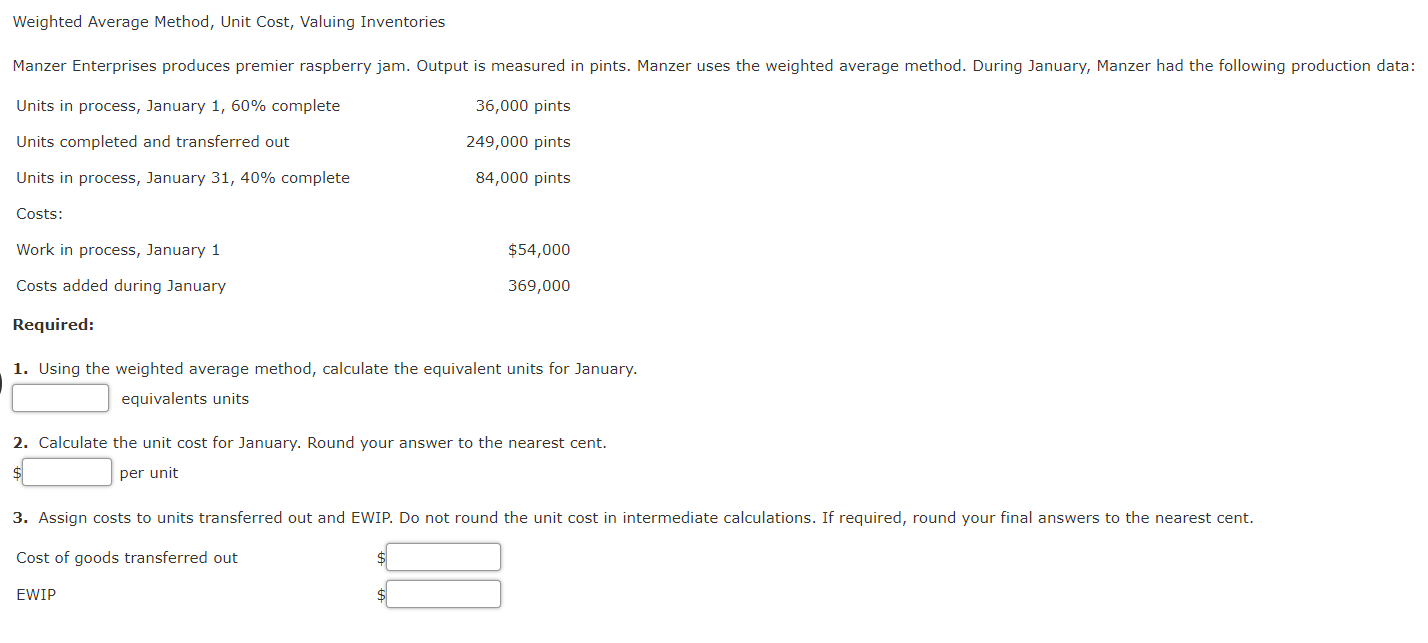Screen dimensions: 1428x643
Task: Click the 369,000 costs added value
Action: tap(540, 285)
